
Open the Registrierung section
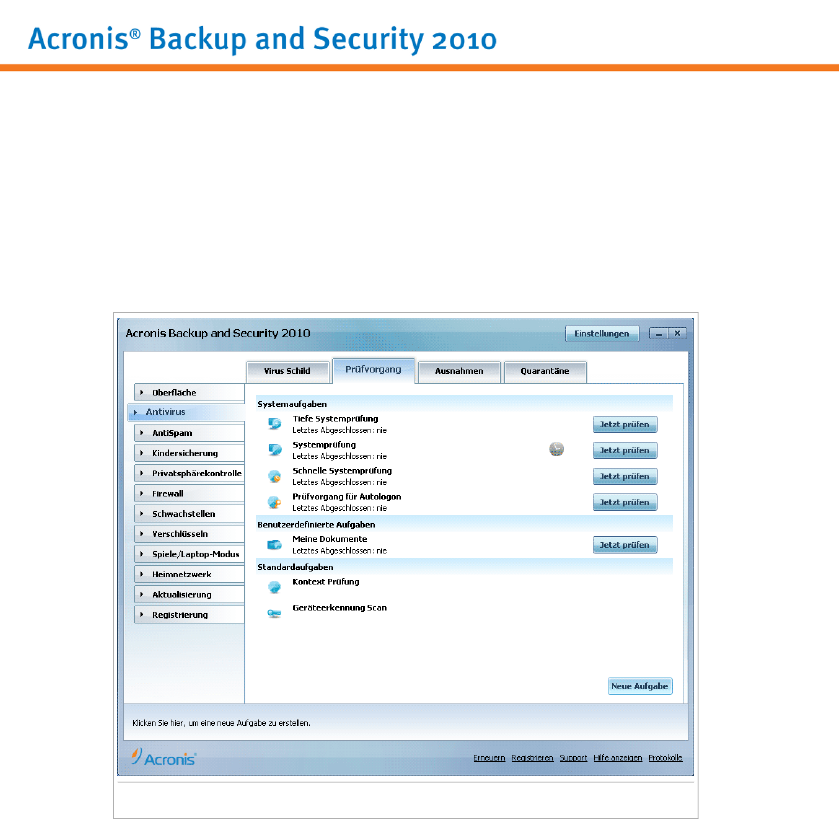coord(189,615)
